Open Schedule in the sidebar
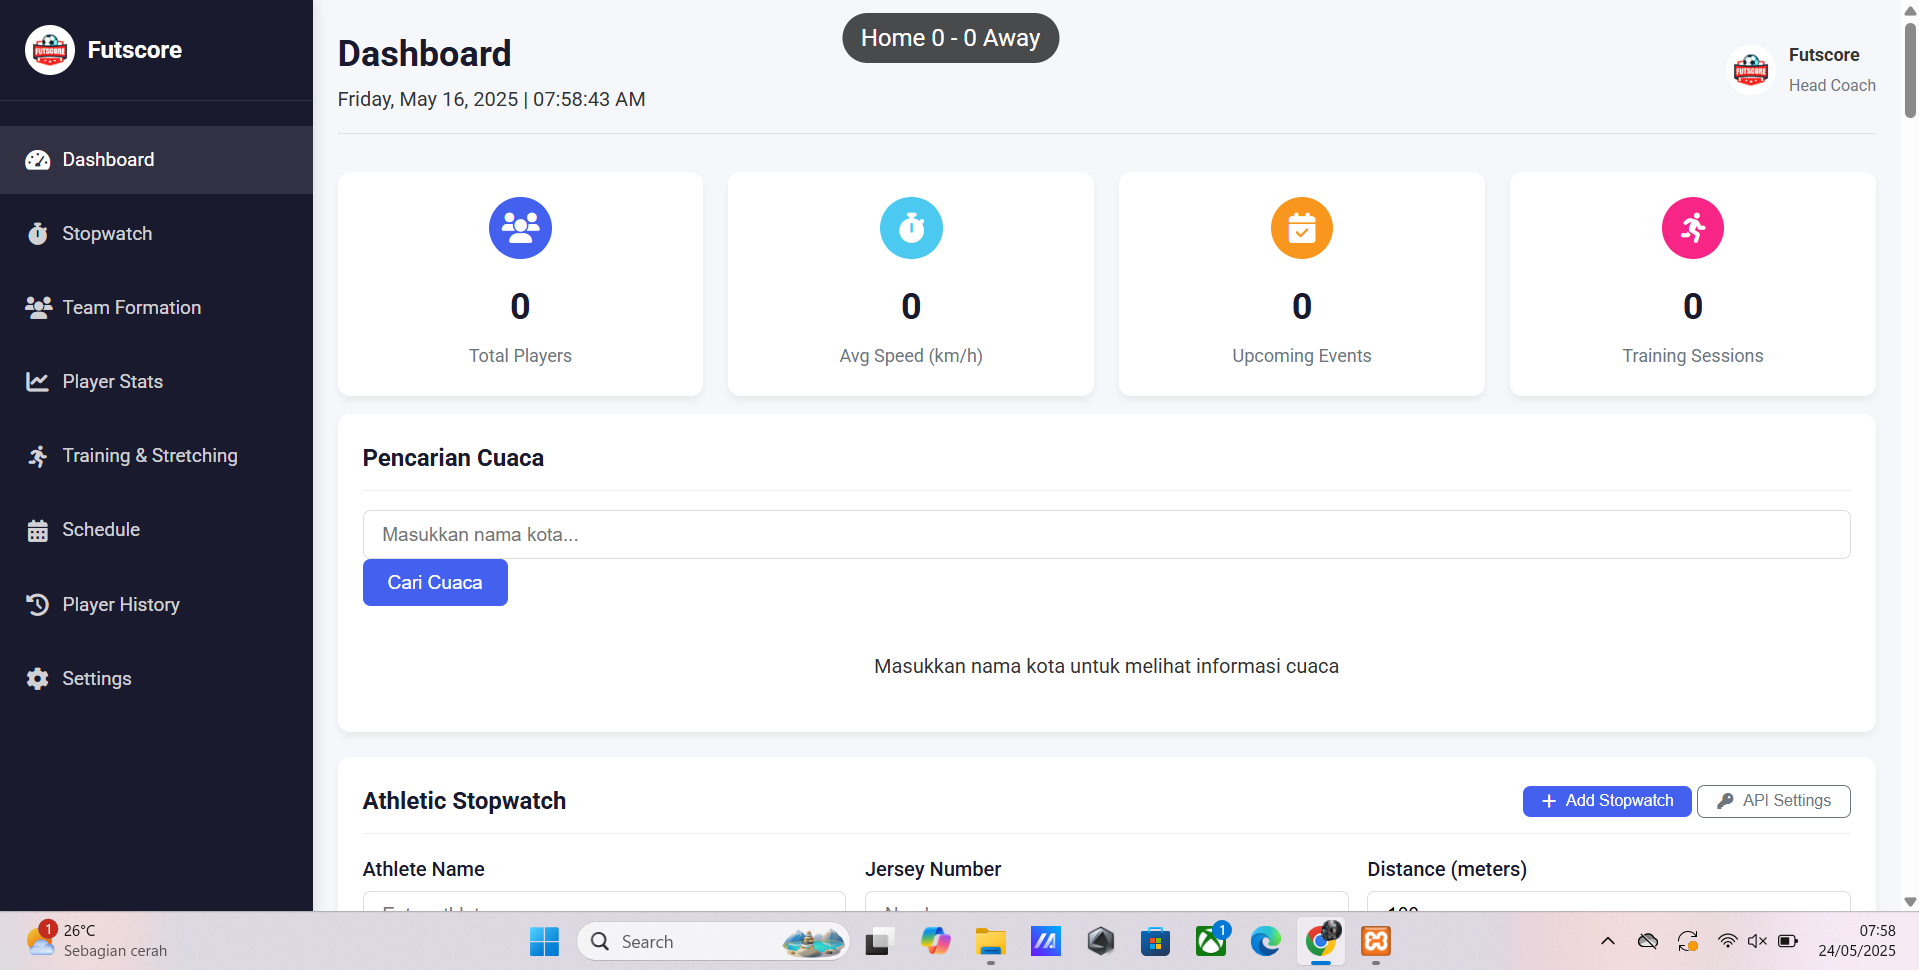The height and width of the screenshot is (970, 1919). pos(156,530)
